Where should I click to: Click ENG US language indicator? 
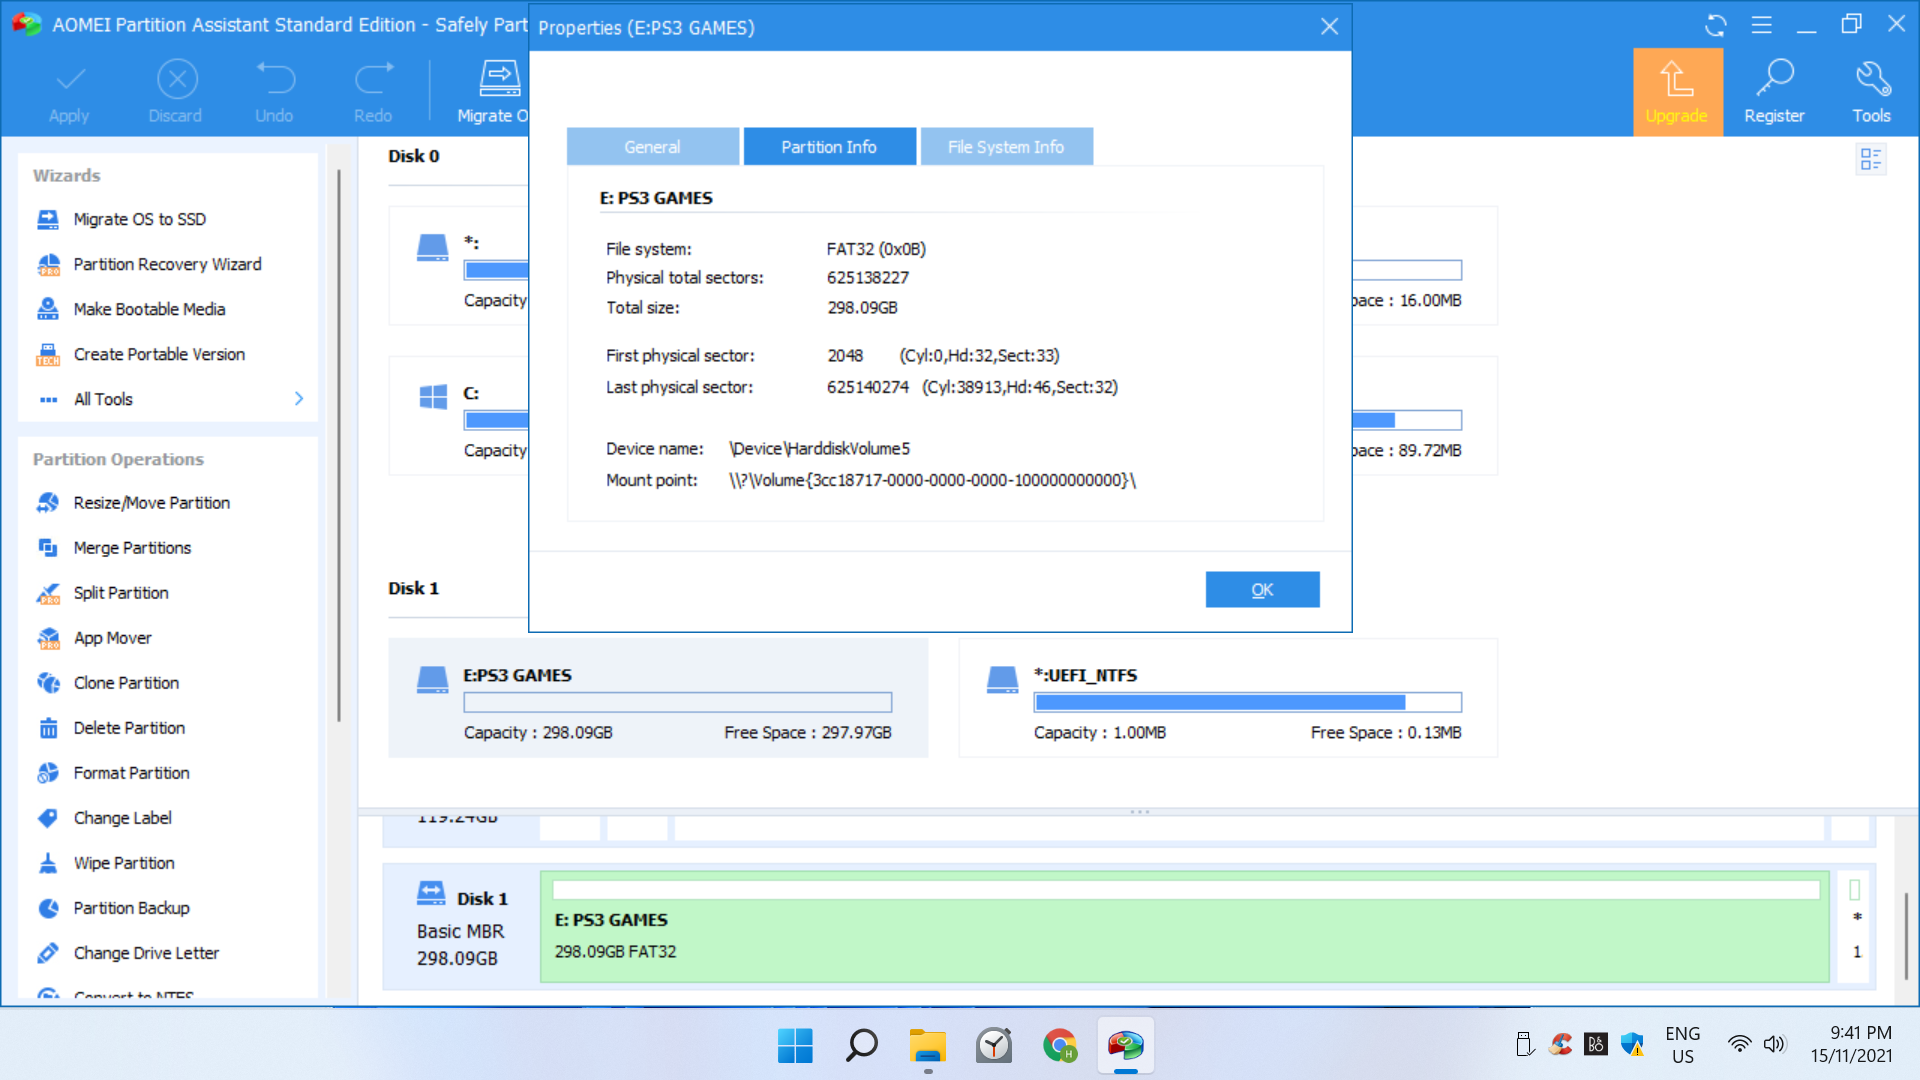(x=1683, y=1045)
